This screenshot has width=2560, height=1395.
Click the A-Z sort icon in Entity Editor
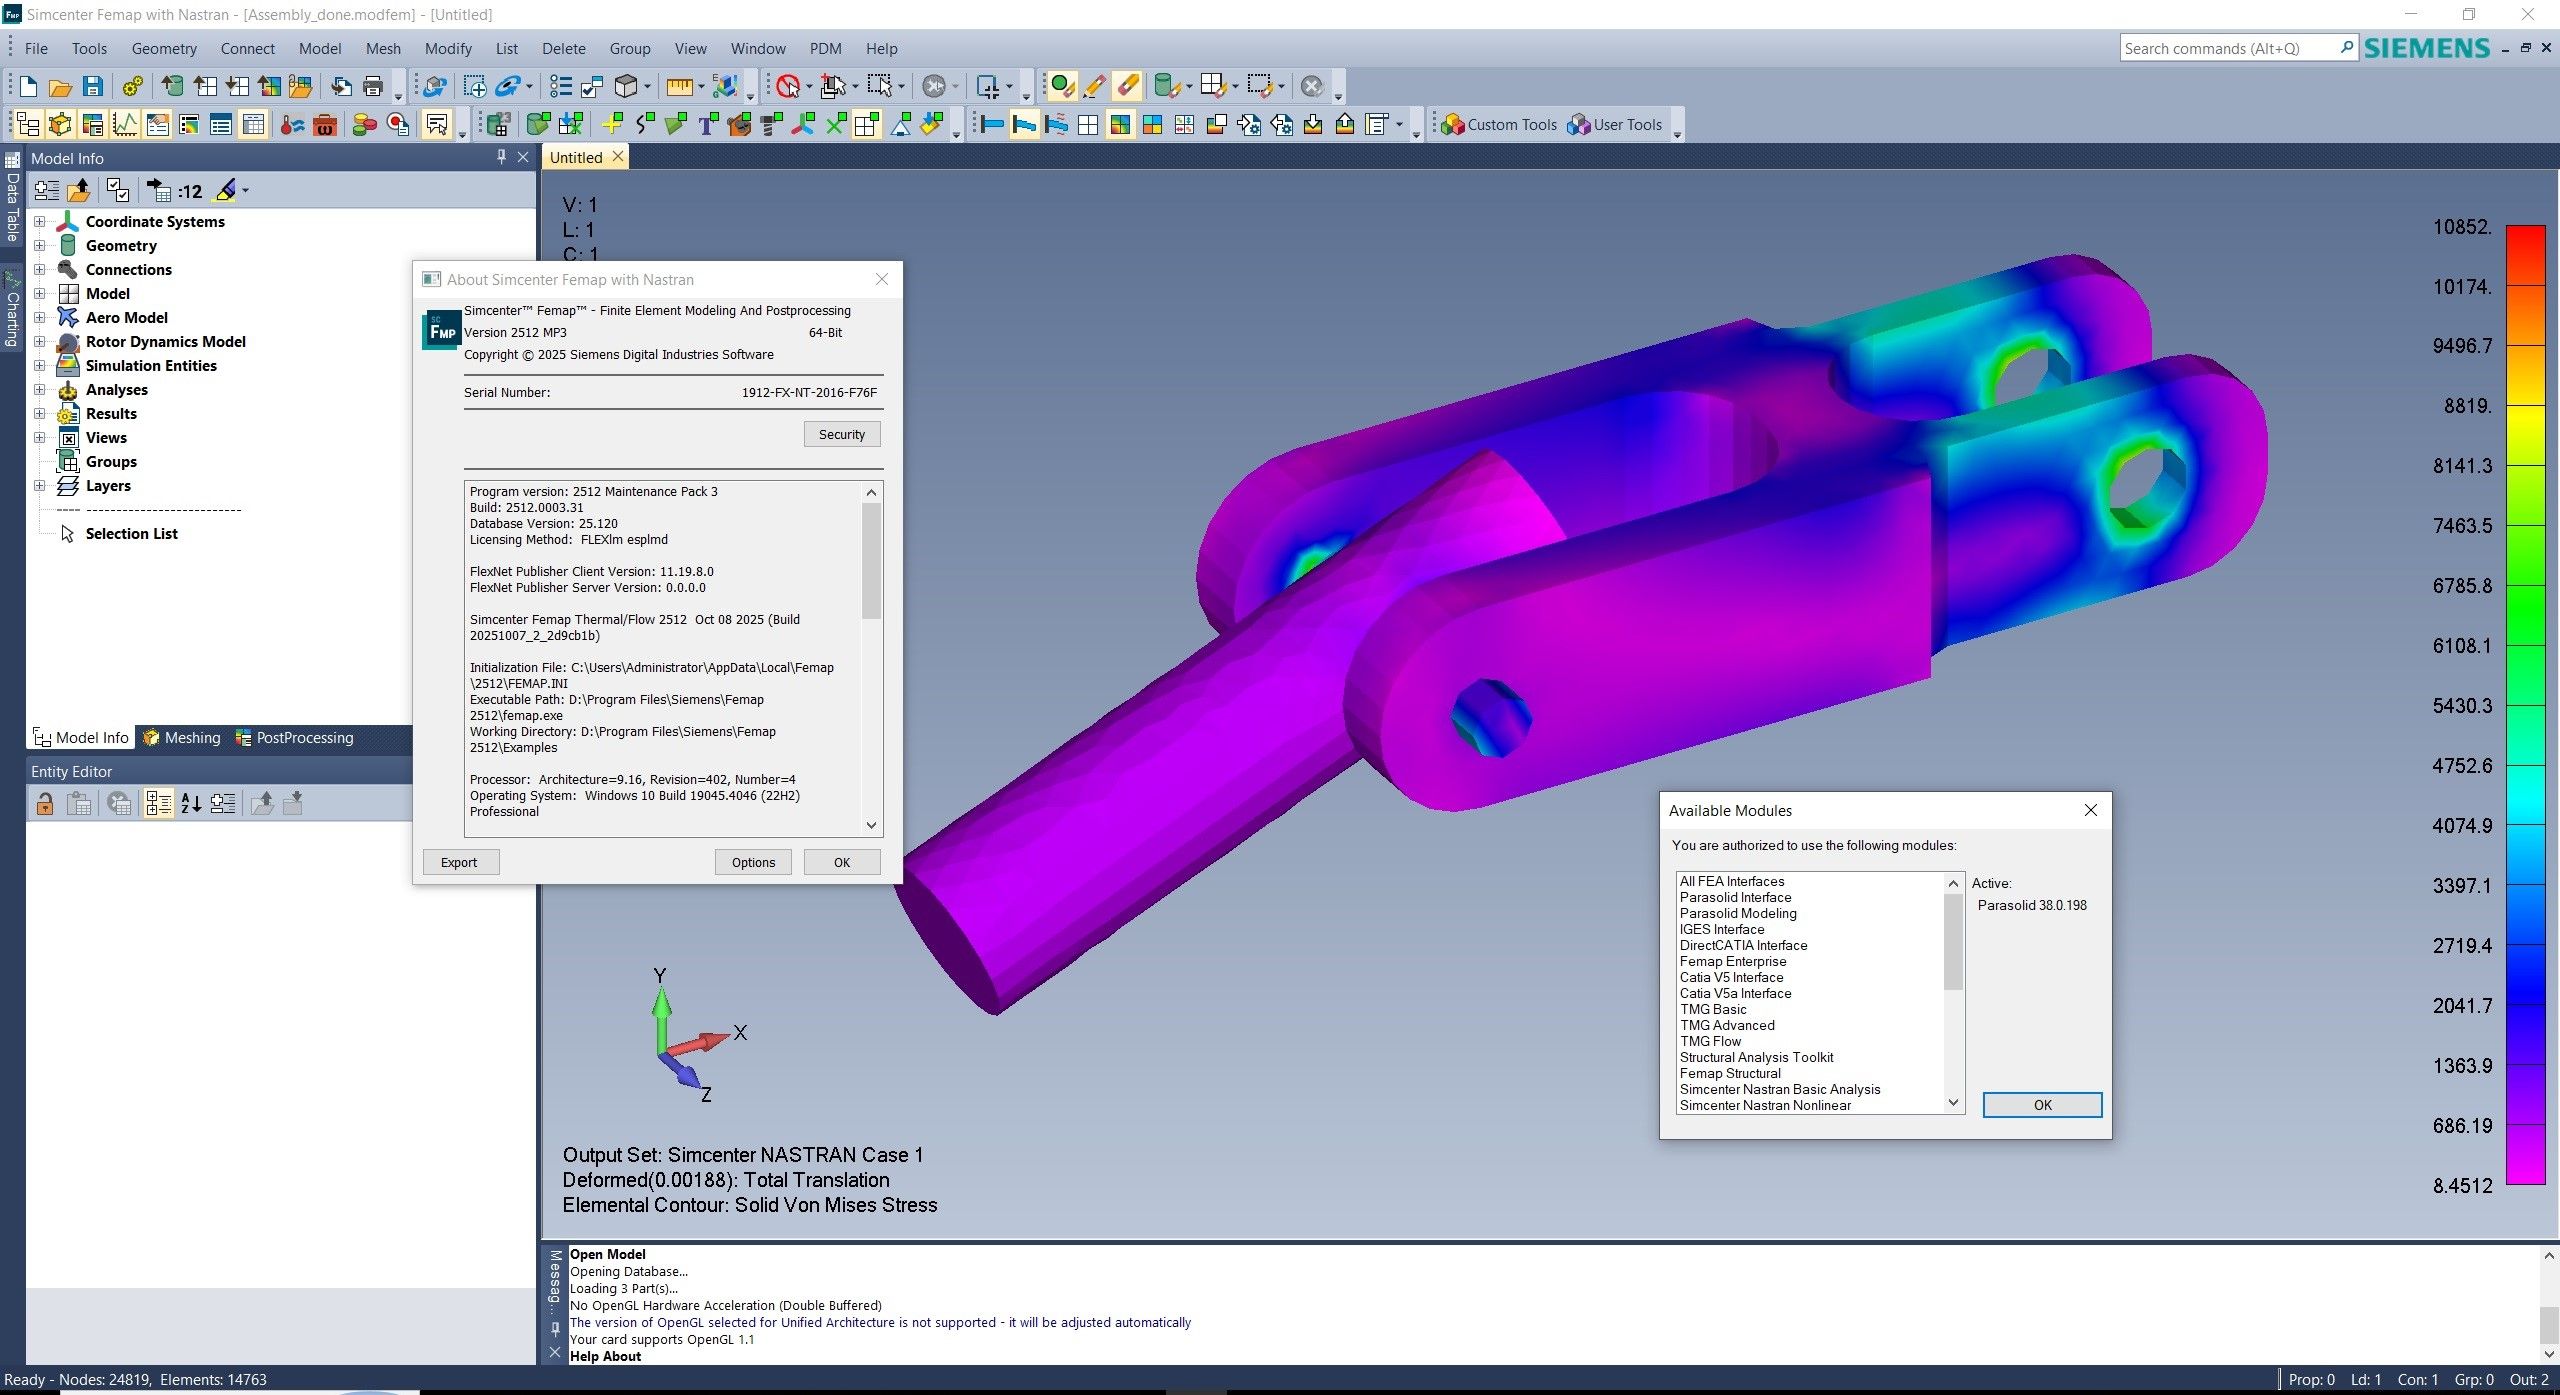point(191,803)
